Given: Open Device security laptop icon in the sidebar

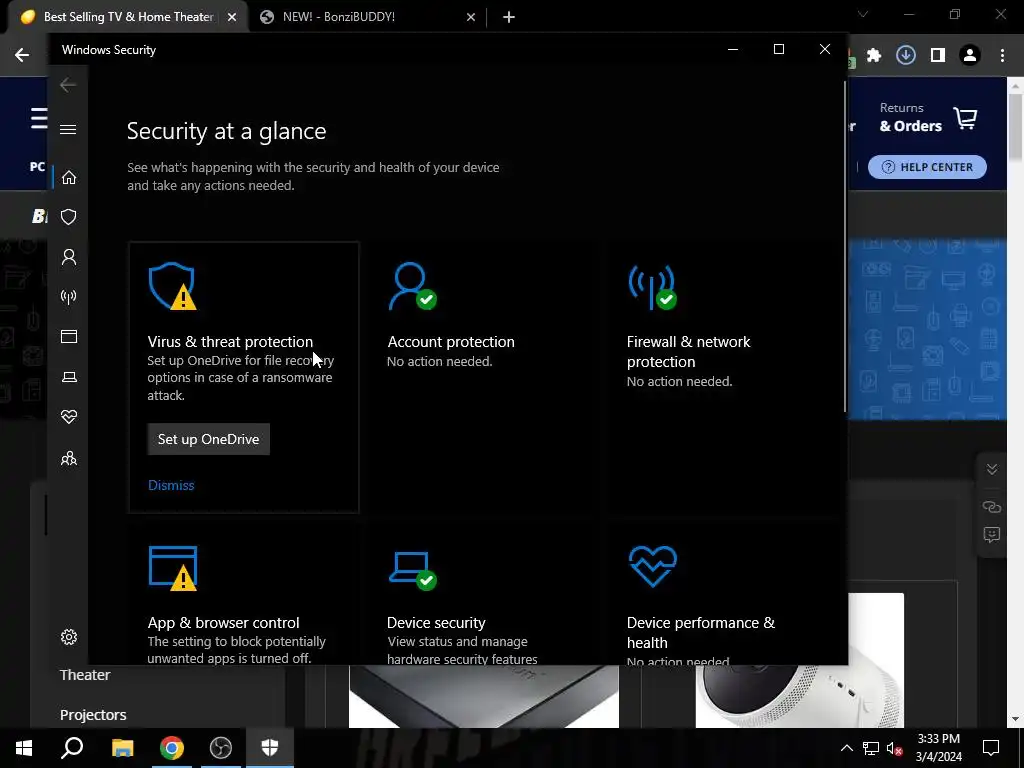Looking at the screenshot, I should pyautogui.click(x=69, y=377).
